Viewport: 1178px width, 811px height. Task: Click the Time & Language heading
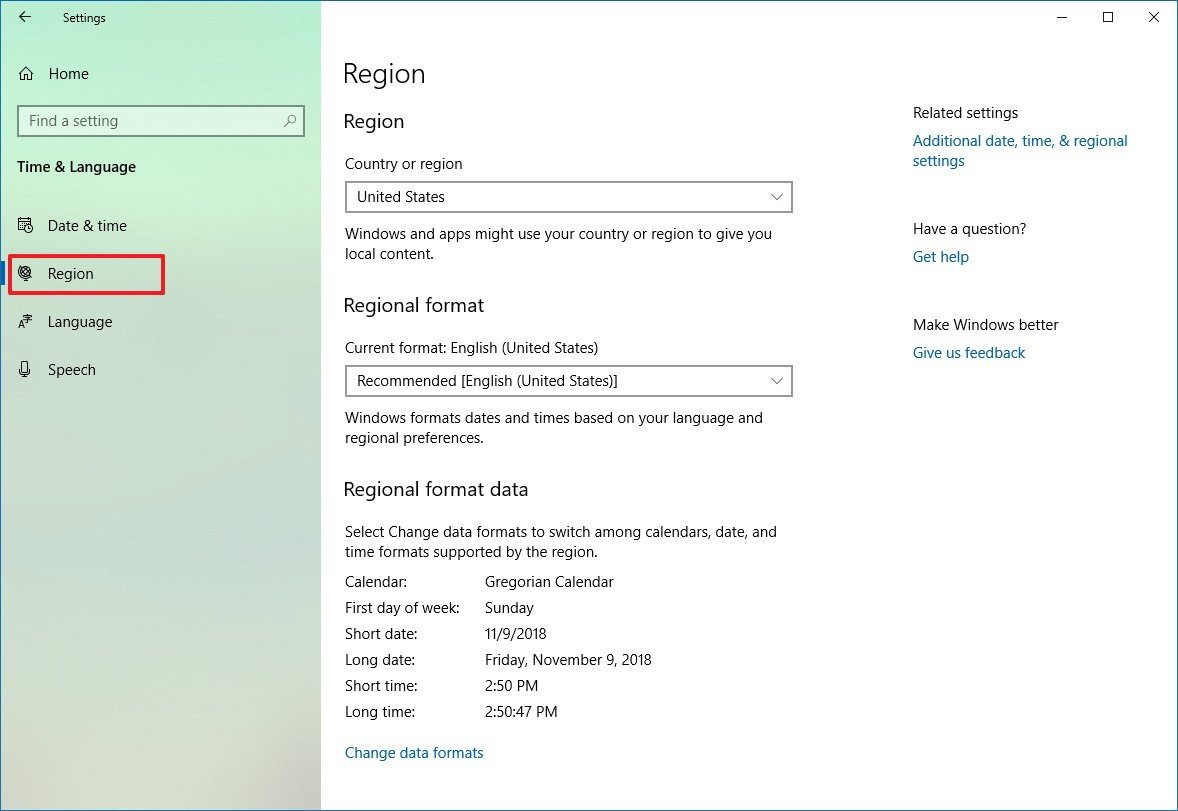77,167
